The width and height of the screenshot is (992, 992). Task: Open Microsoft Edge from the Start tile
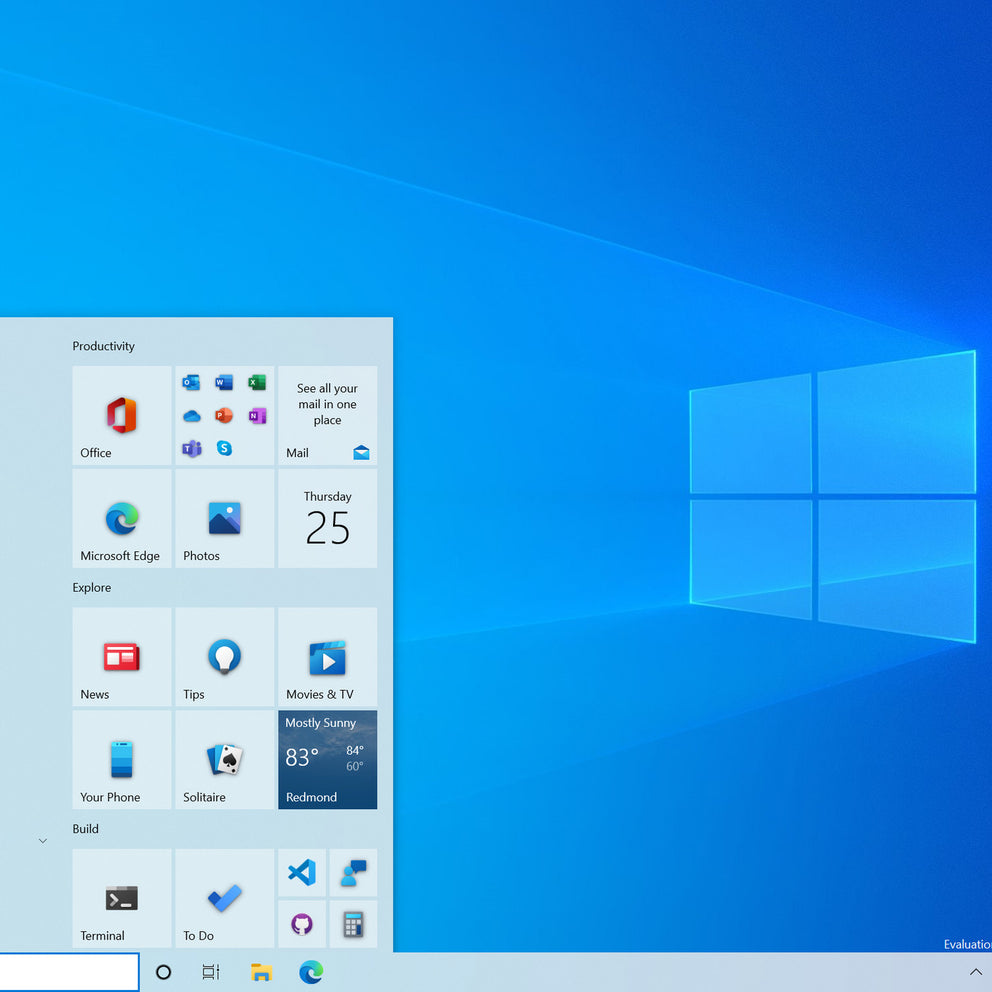click(120, 519)
